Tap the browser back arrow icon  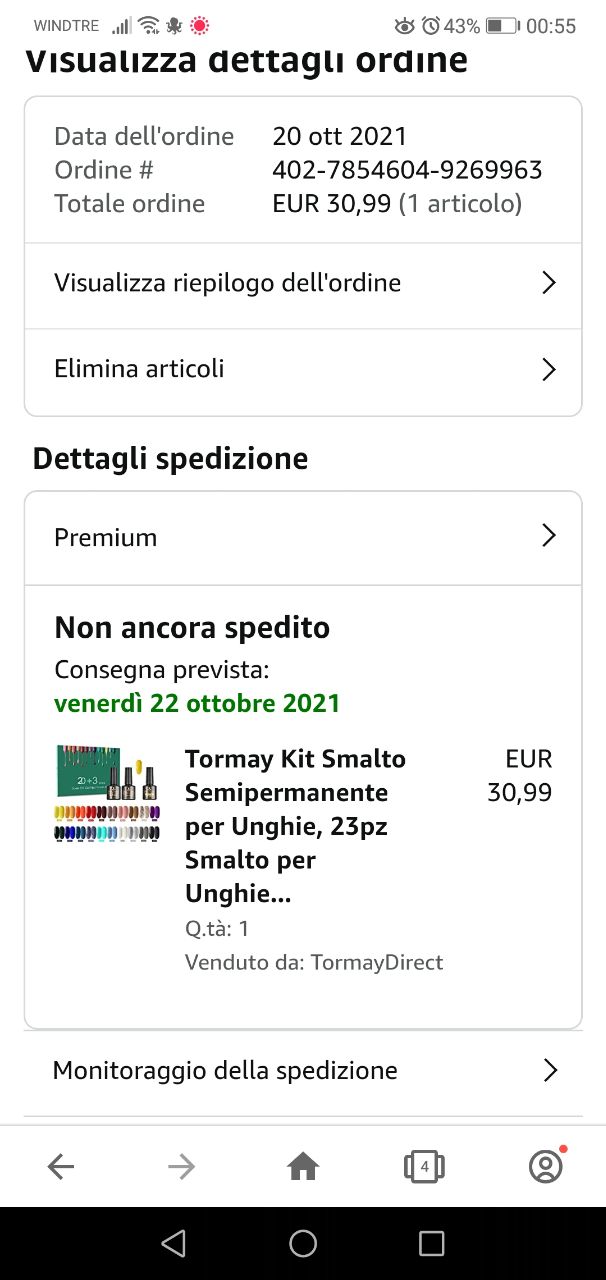pyautogui.click(x=61, y=1166)
